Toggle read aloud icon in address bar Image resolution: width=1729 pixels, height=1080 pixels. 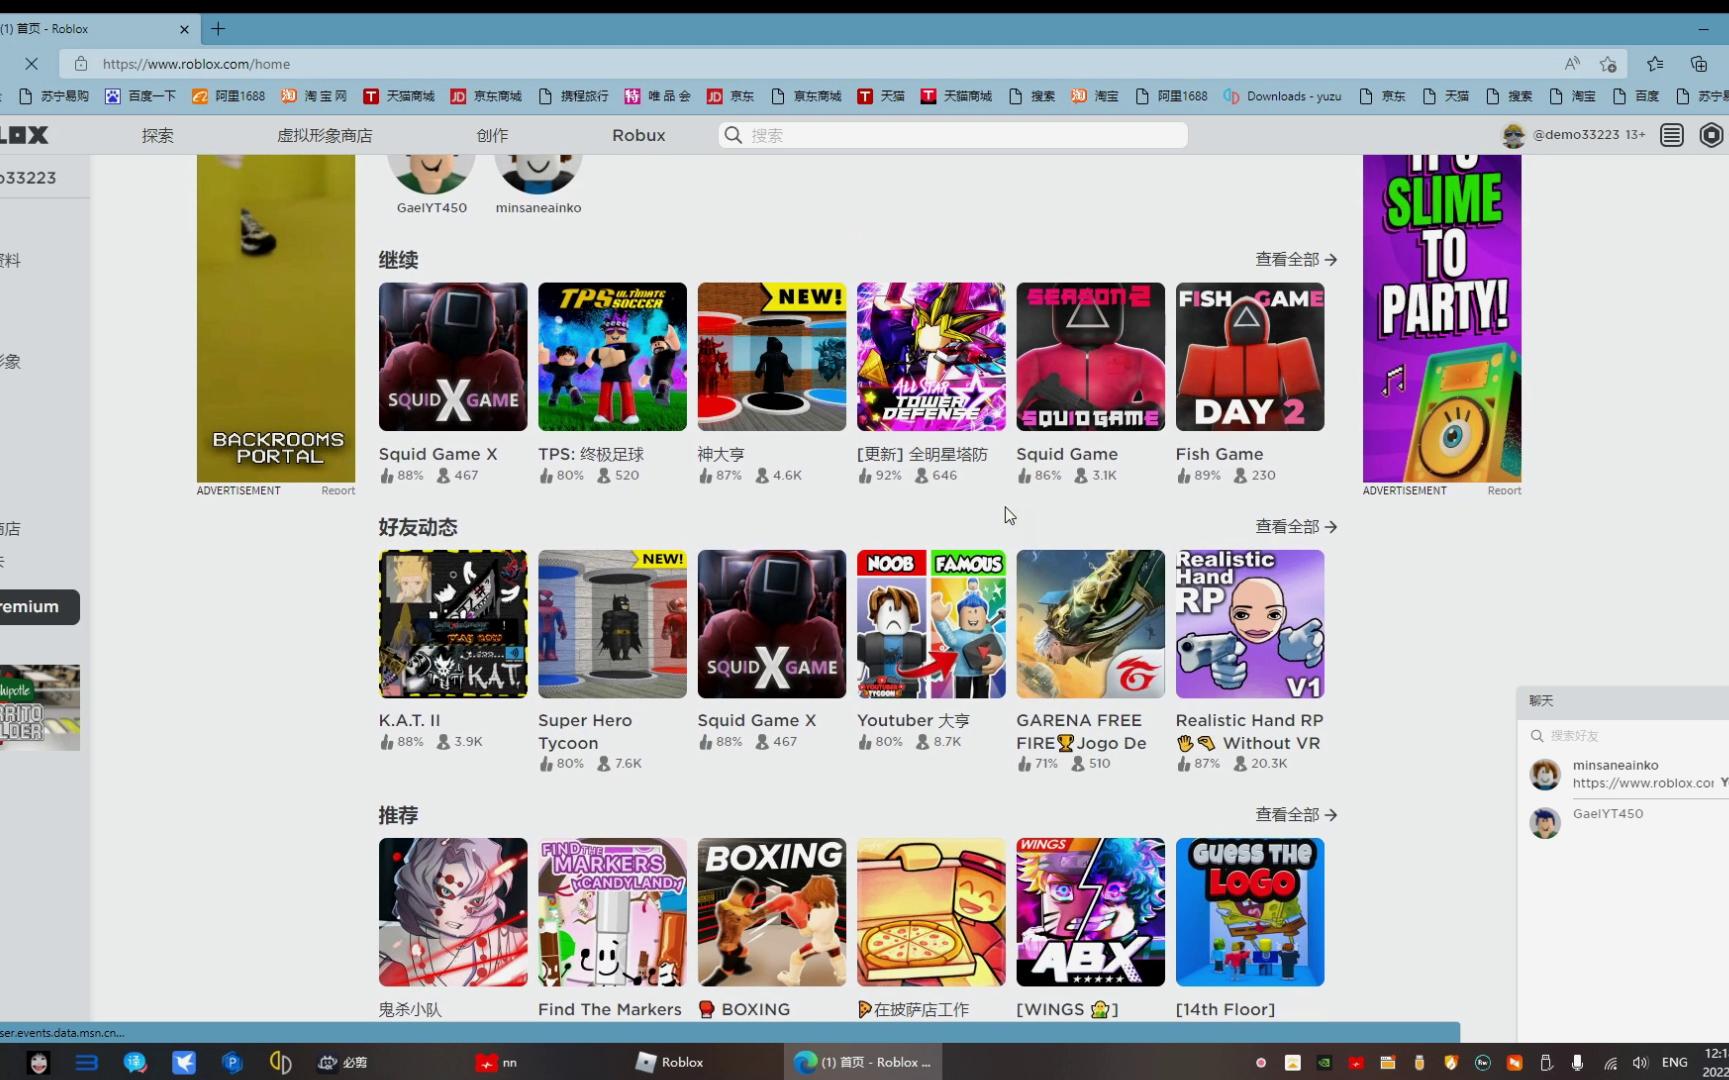click(x=1572, y=64)
